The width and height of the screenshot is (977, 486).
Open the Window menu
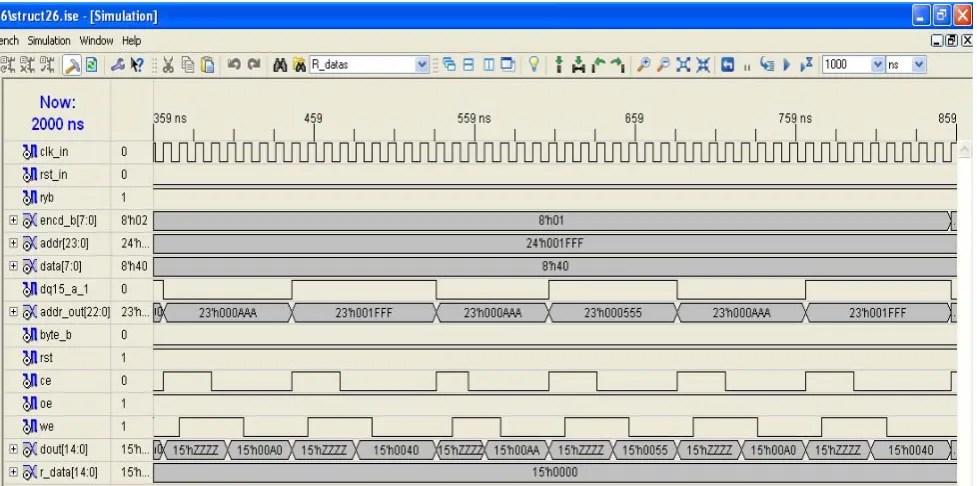coord(97,40)
